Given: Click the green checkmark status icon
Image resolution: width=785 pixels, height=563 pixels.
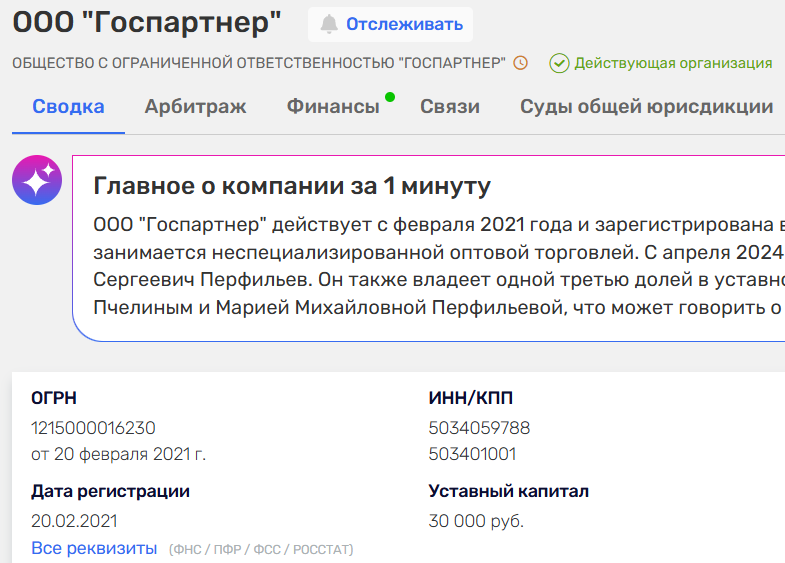Looking at the screenshot, I should [559, 64].
